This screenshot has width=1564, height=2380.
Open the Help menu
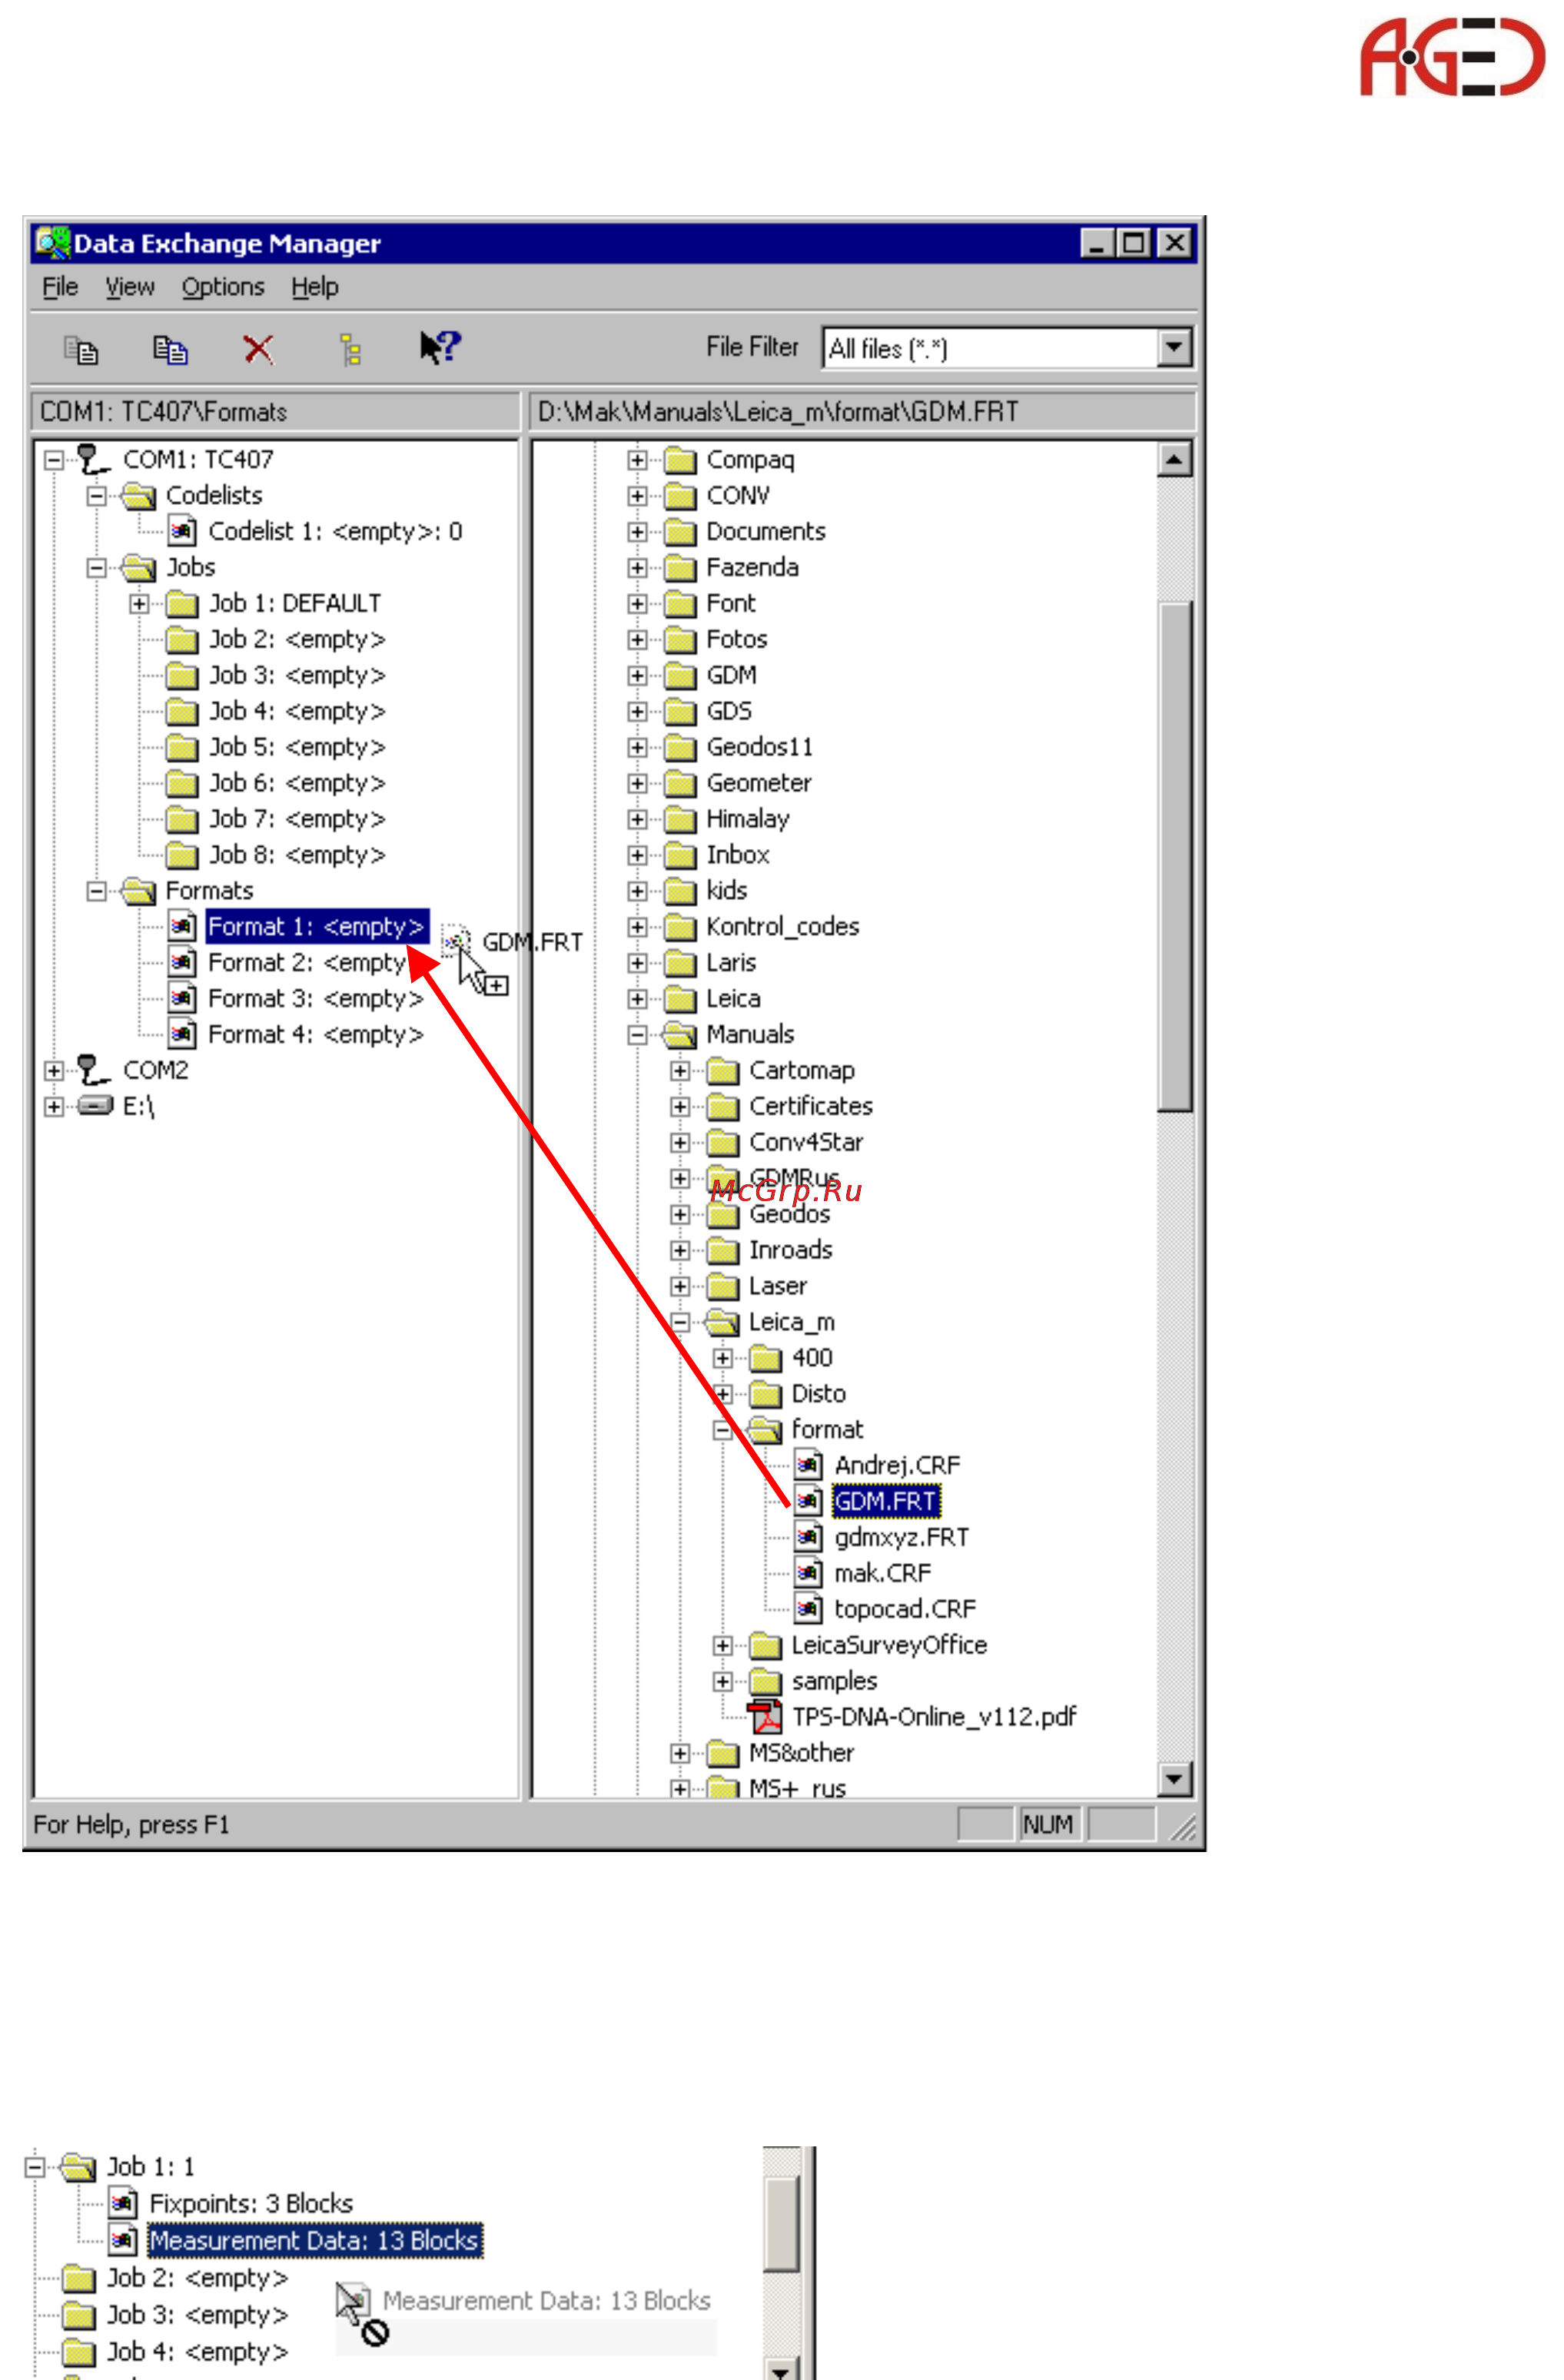(x=315, y=287)
